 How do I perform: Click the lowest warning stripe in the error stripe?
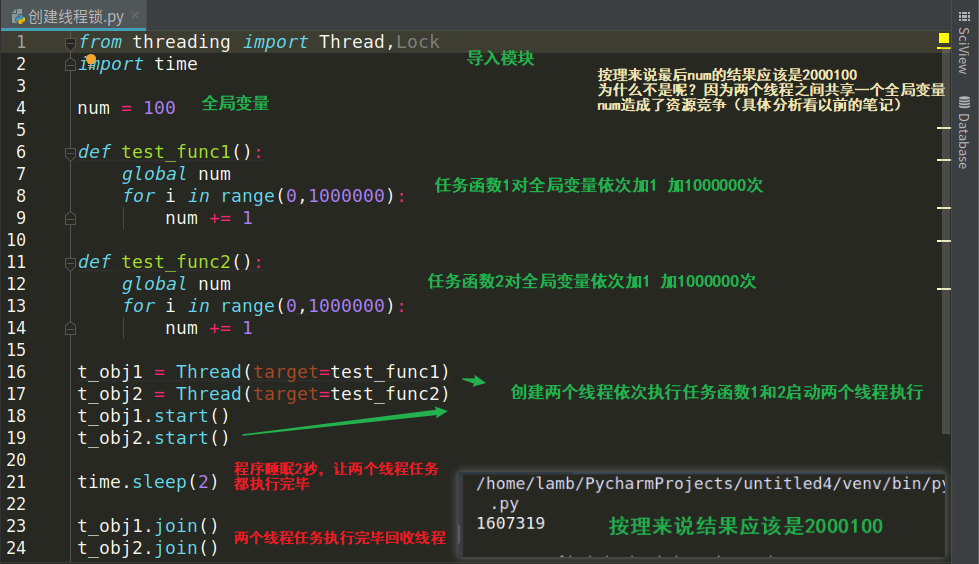click(943, 289)
